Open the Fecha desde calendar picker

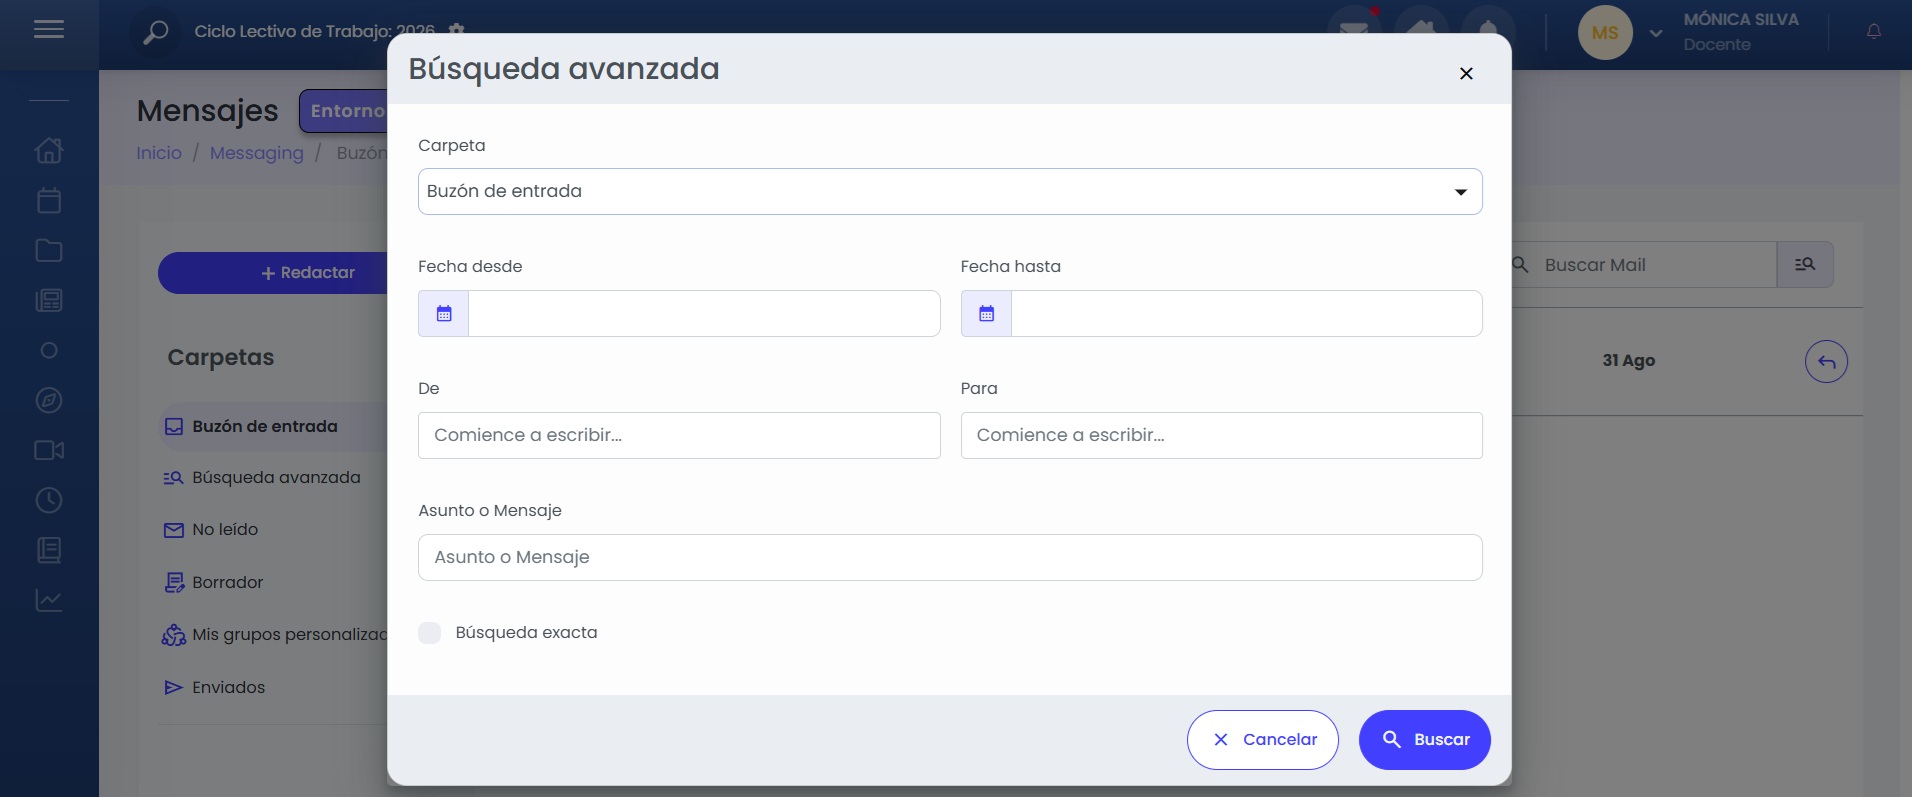pos(444,314)
